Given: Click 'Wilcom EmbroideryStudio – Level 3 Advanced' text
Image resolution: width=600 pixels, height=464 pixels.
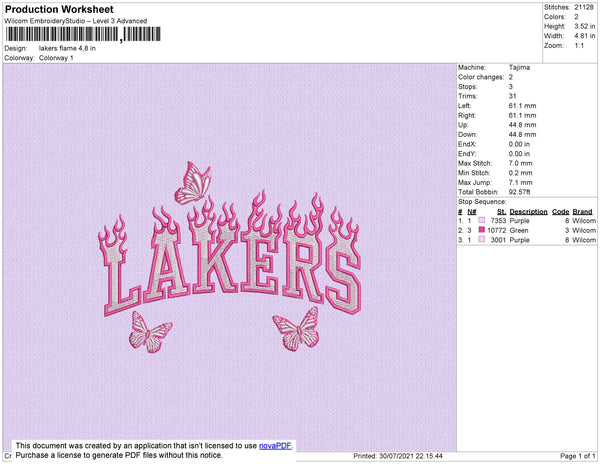Looking at the screenshot, I should point(76,21).
